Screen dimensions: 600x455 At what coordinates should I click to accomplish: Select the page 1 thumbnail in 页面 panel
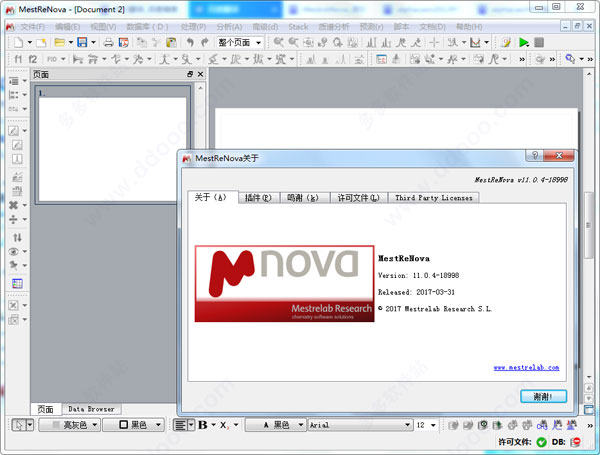coord(112,145)
